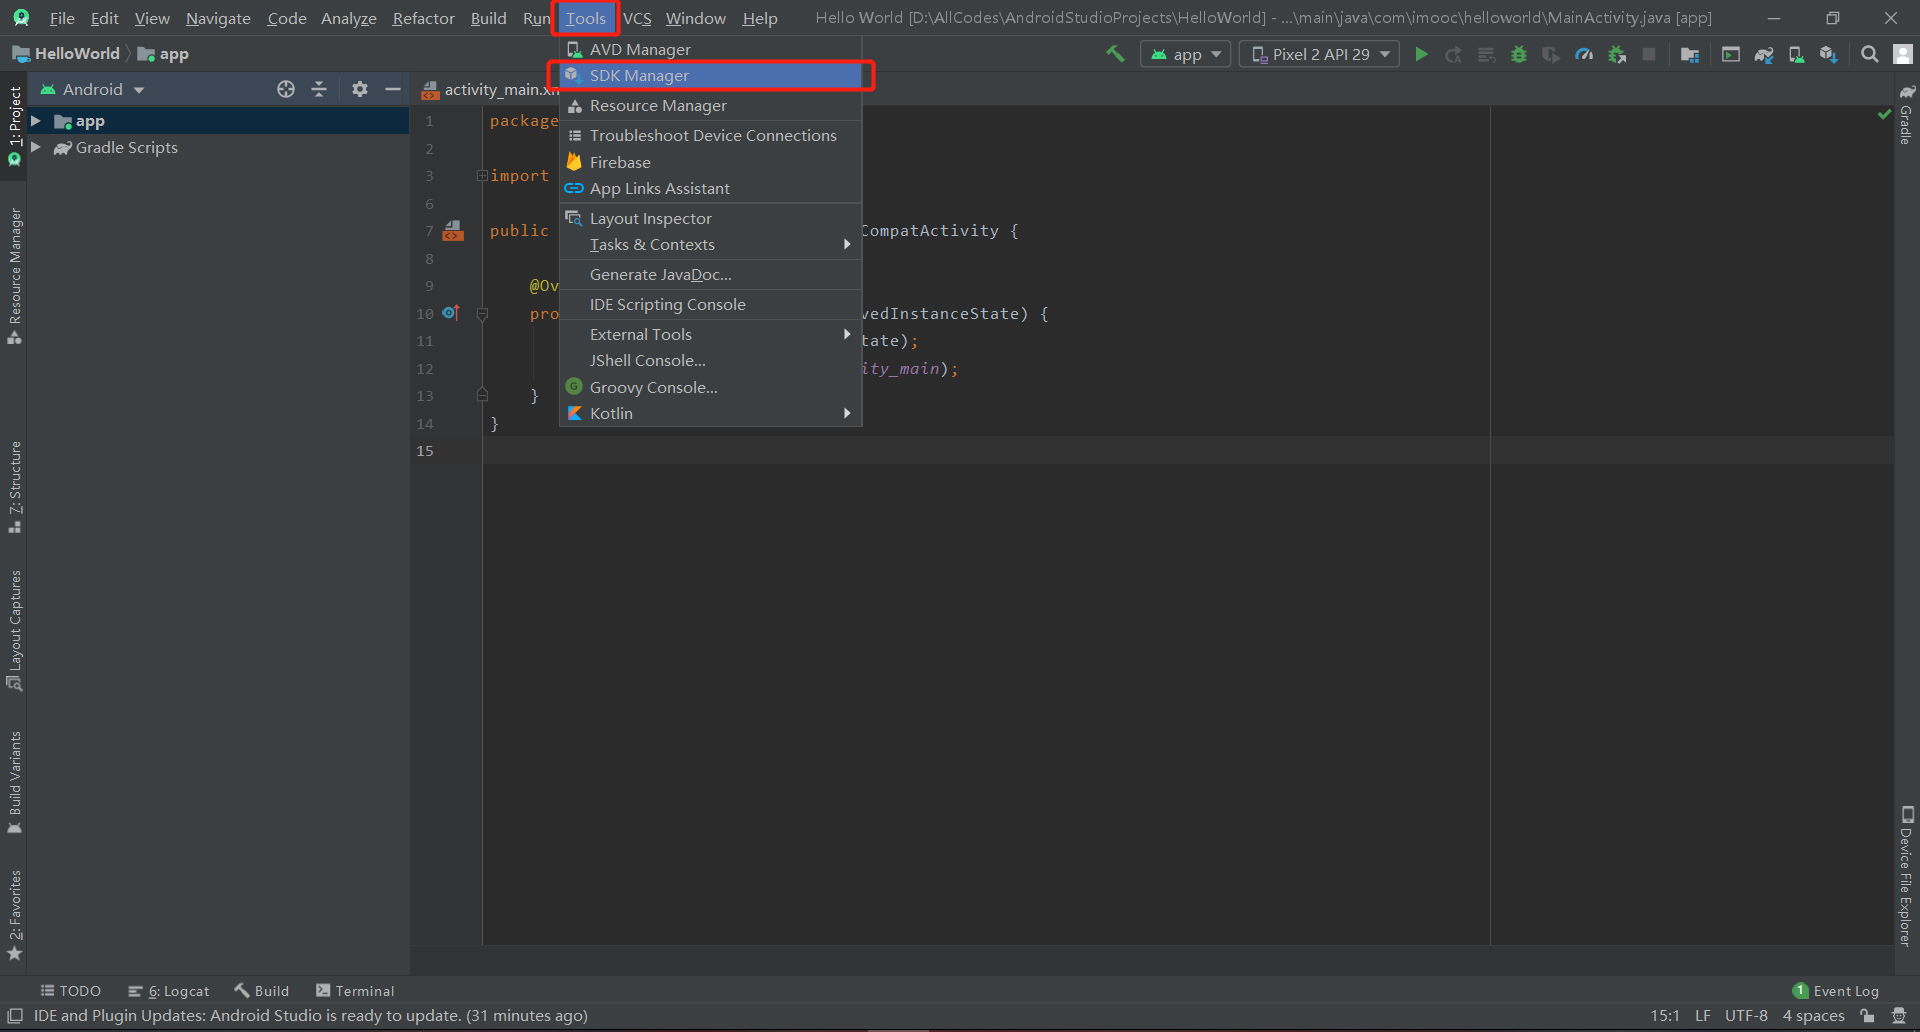Click Collapse All icon in Project panel
1920x1032 pixels.
[x=319, y=89]
